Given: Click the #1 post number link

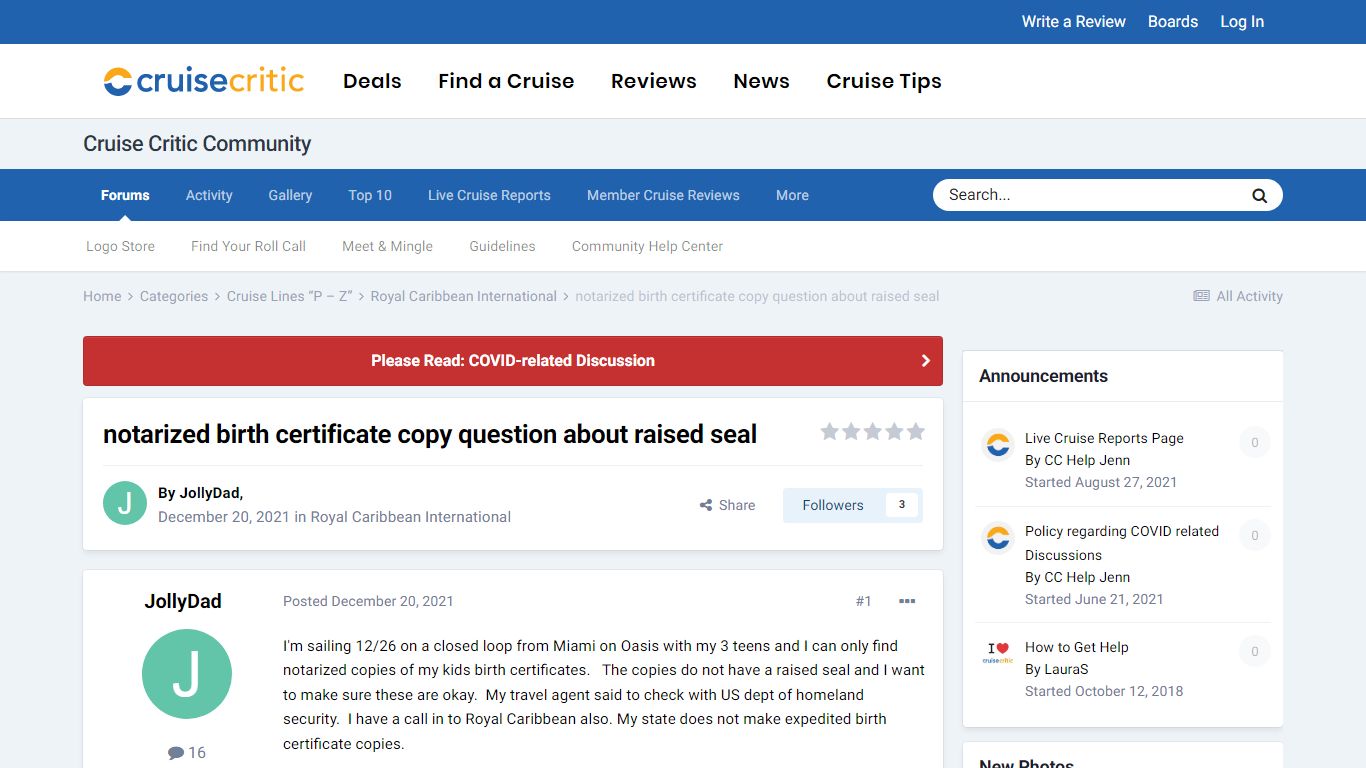Looking at the screenshot, I should [864, 601].
